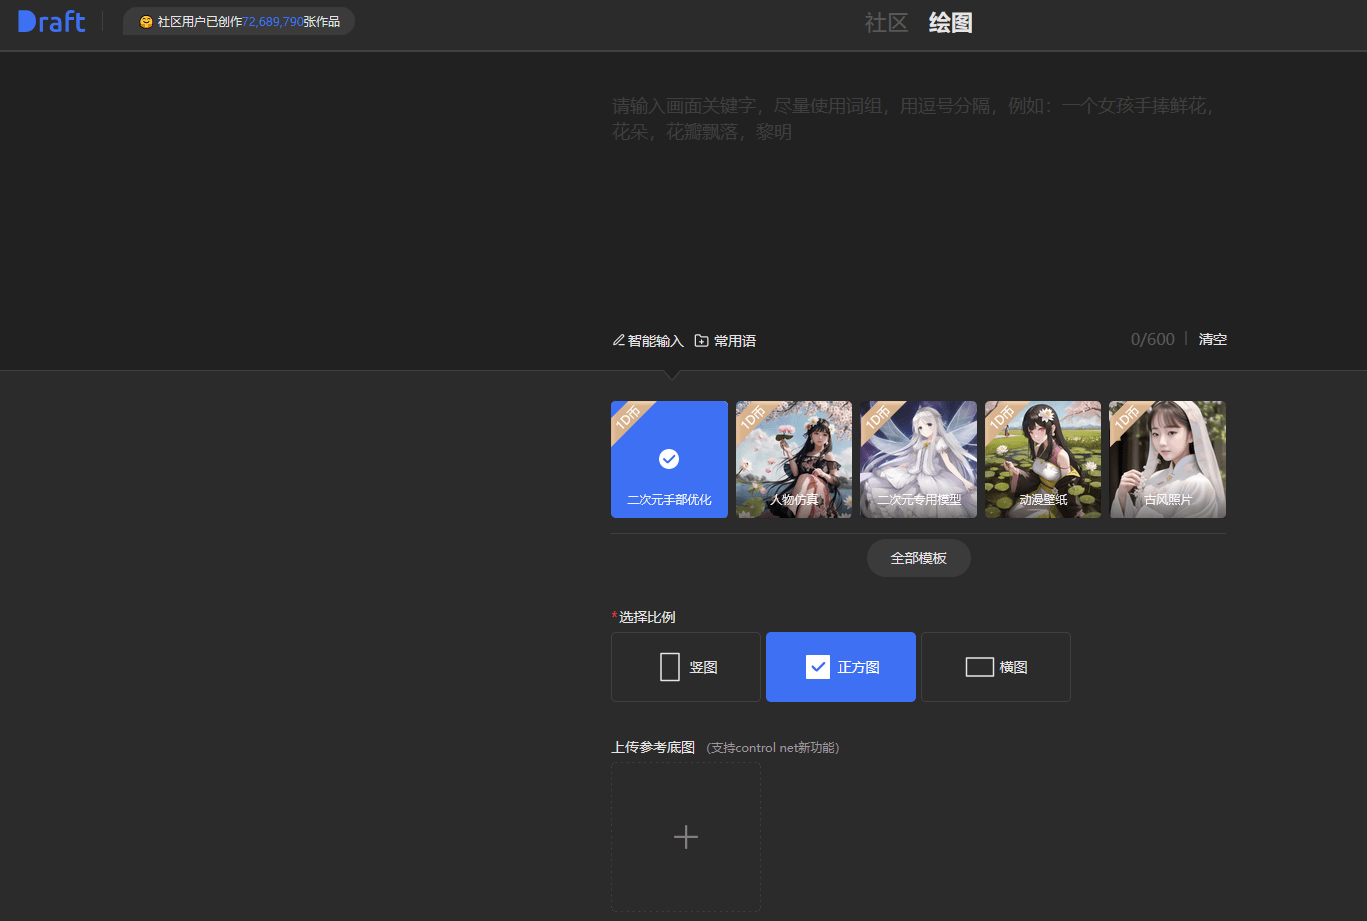
Task: Click the Draft logo
Action: pos(51,21)
